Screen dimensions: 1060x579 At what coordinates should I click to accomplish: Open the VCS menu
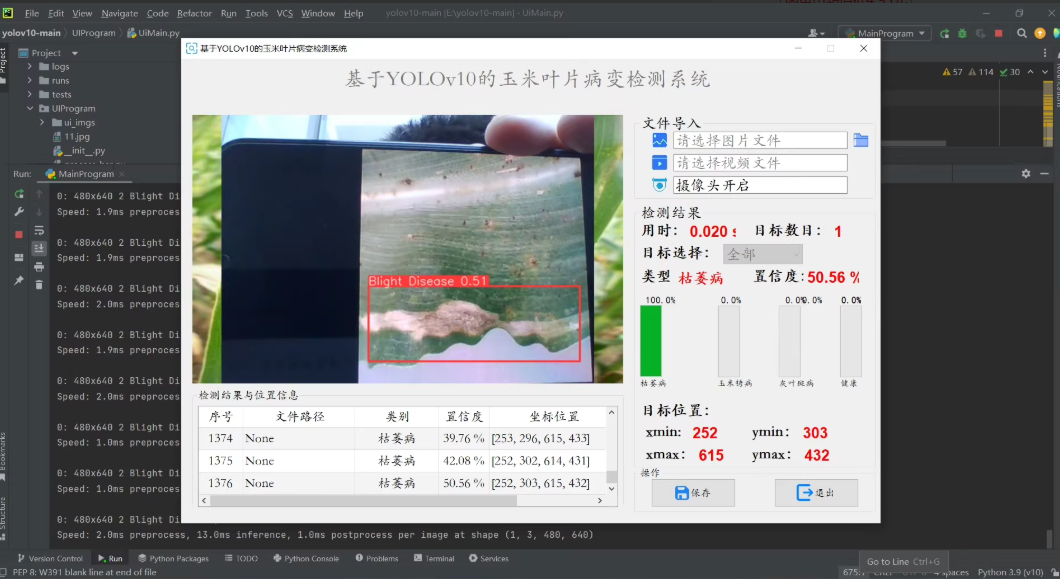[285, 13]
